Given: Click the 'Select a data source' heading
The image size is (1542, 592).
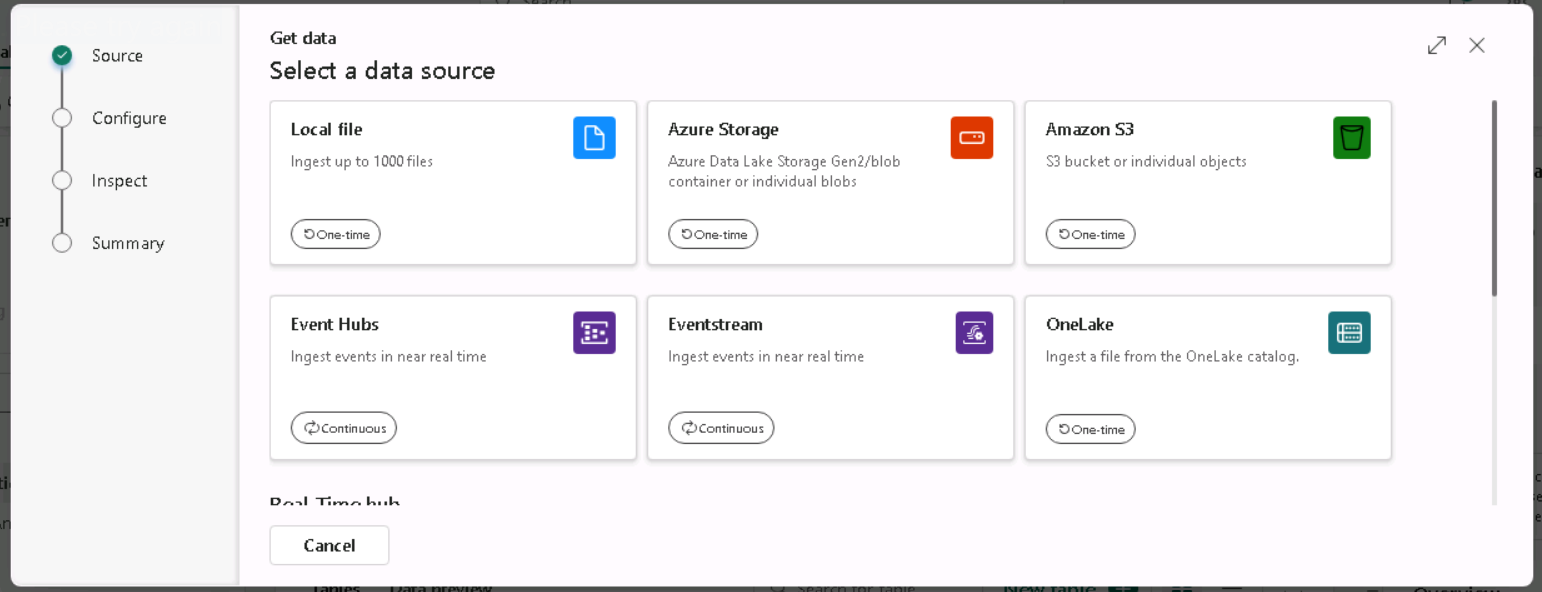Looking at the screenshot, I should [382, 71].
